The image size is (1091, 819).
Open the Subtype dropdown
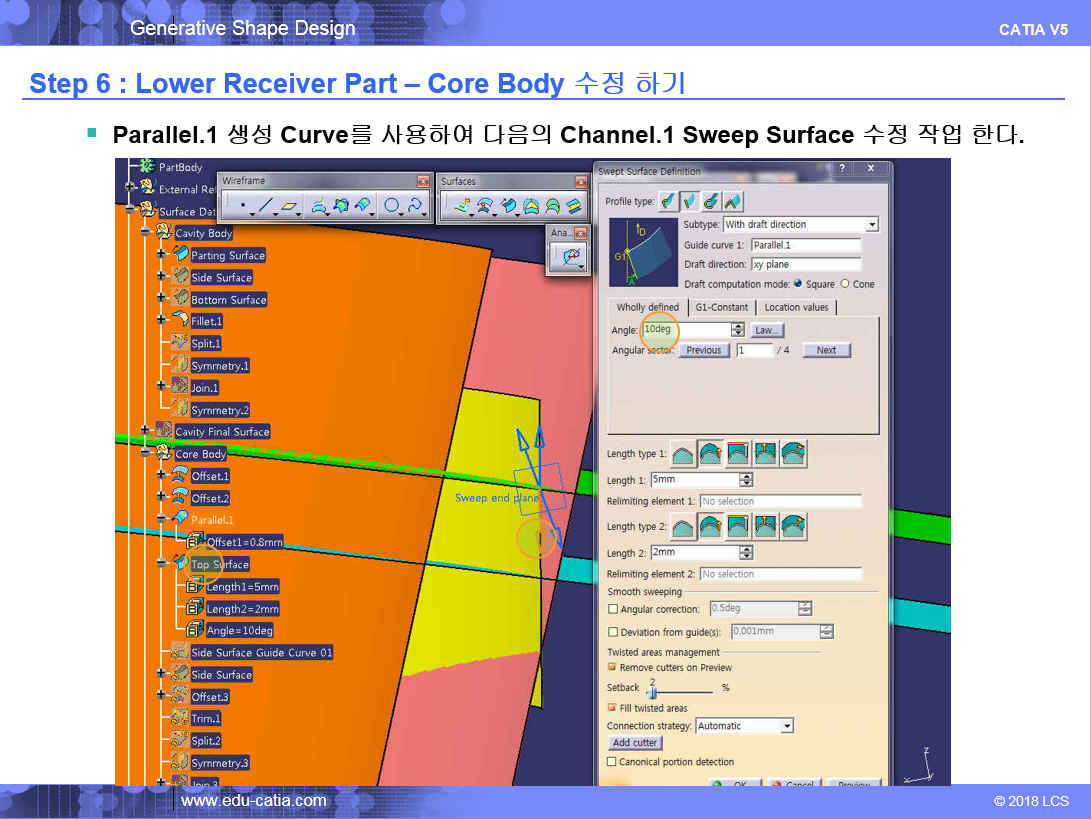(872, 225)
